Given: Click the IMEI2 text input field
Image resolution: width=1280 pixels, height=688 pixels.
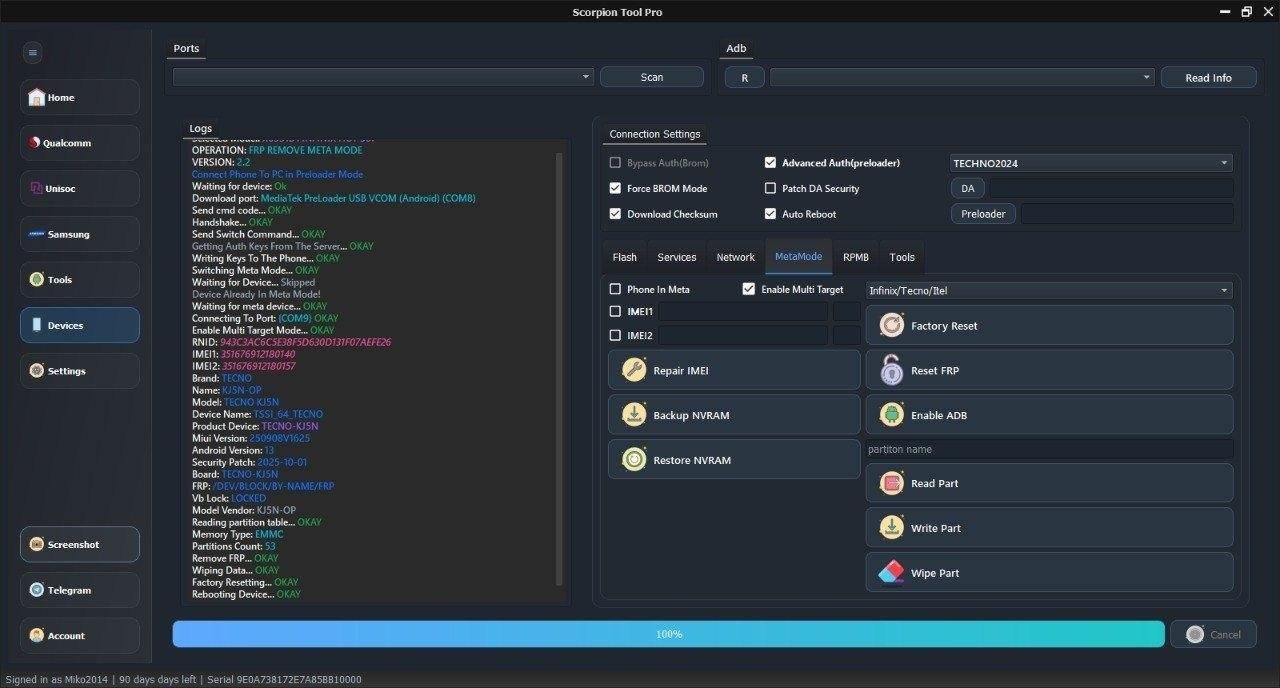Looking at the screenshot, I should 743,335.
